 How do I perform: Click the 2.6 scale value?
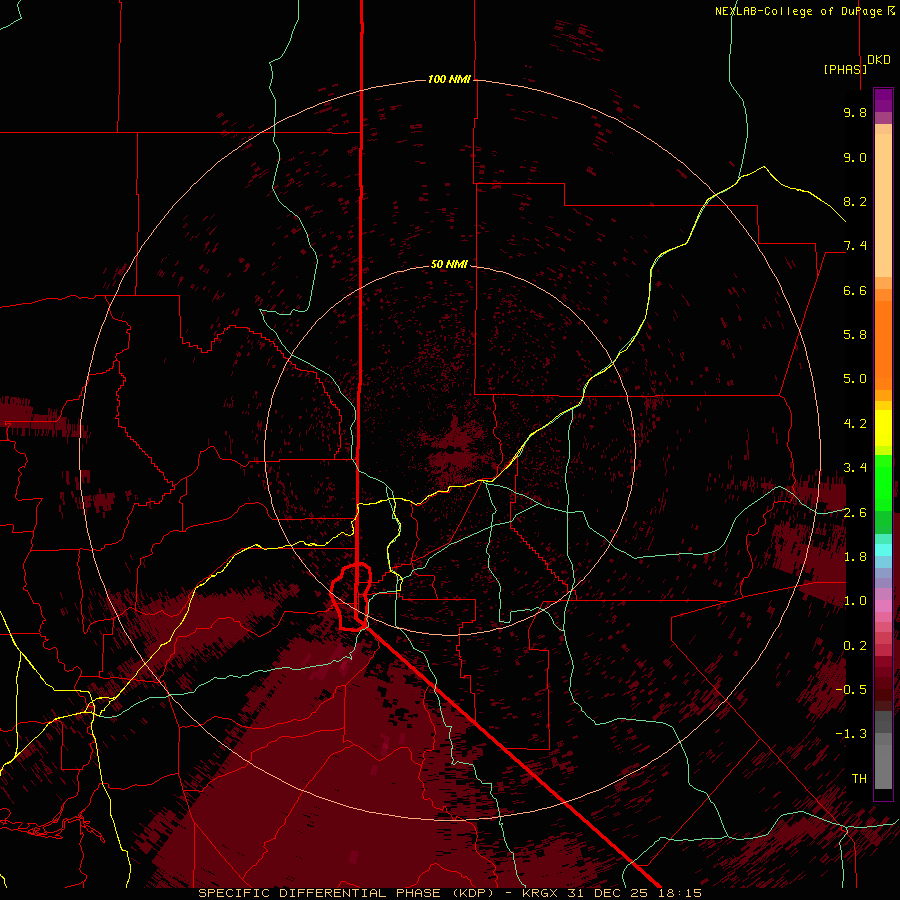855,513
